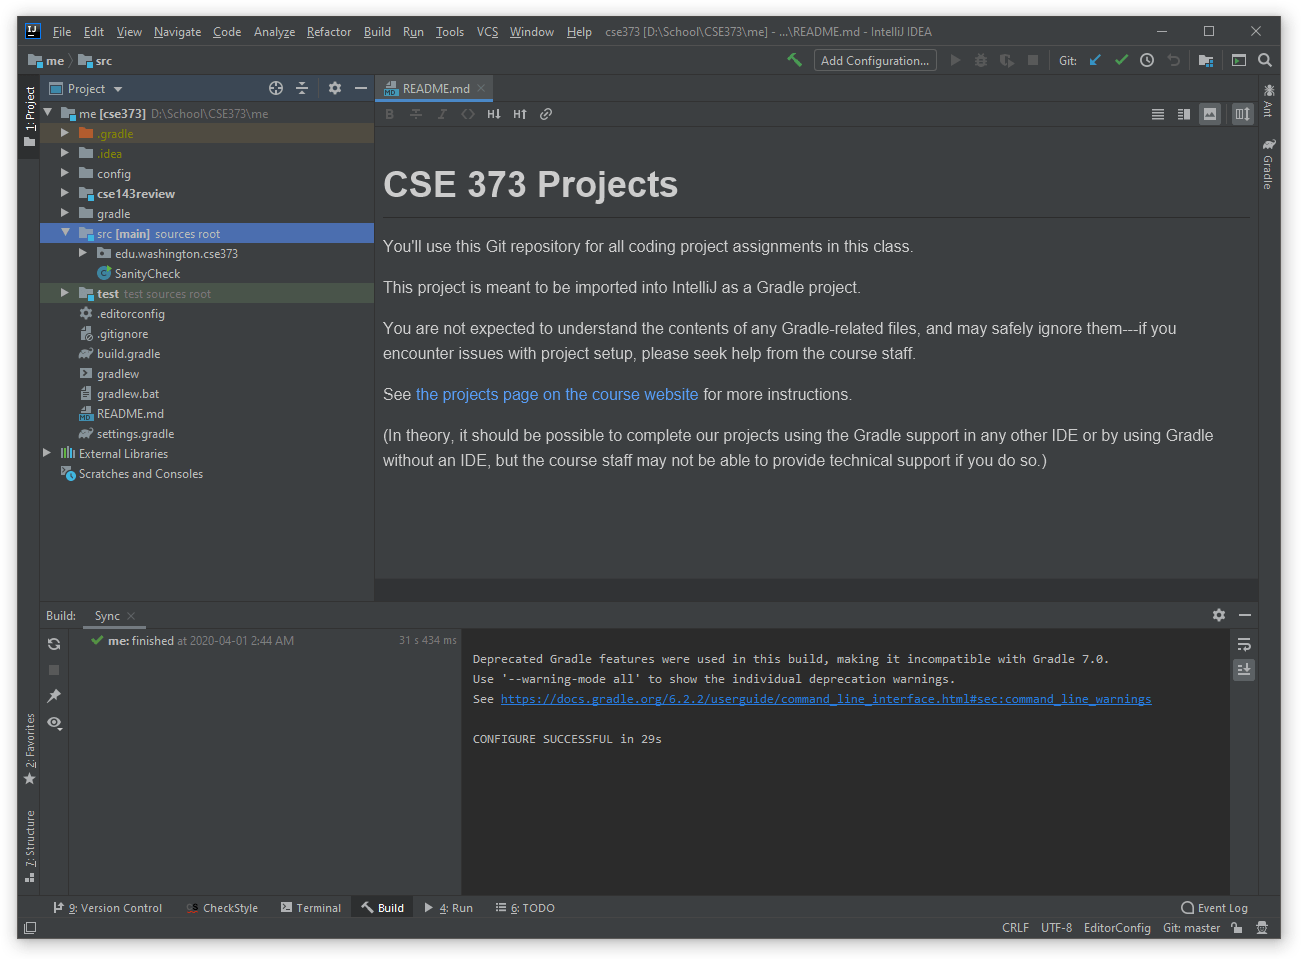This screenshot has height=959, width=1301.
Task: Show markdown editor and preview split view
Action: [x=1184, y=114]
